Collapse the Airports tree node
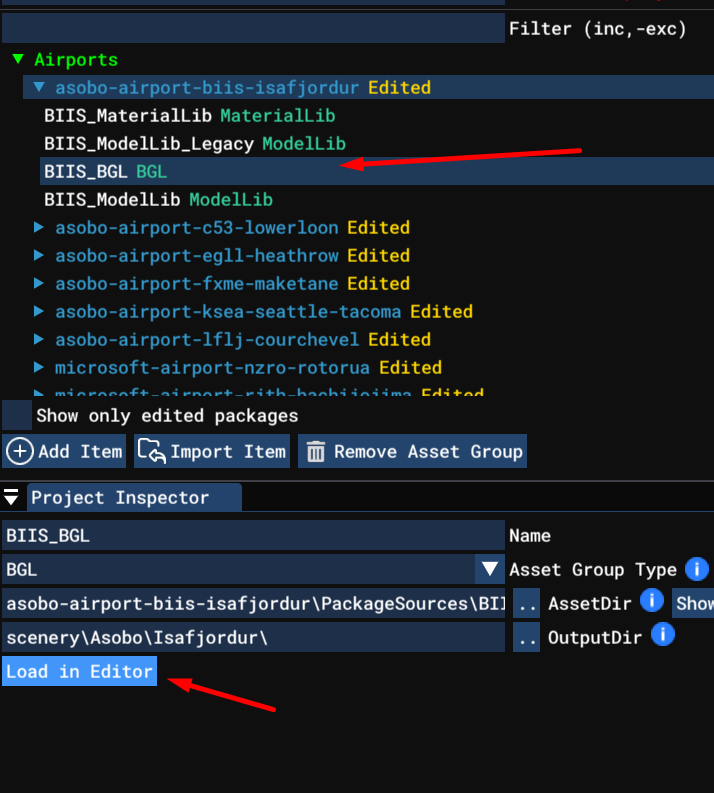Screen dimensions: 714x793 (18, 60)
